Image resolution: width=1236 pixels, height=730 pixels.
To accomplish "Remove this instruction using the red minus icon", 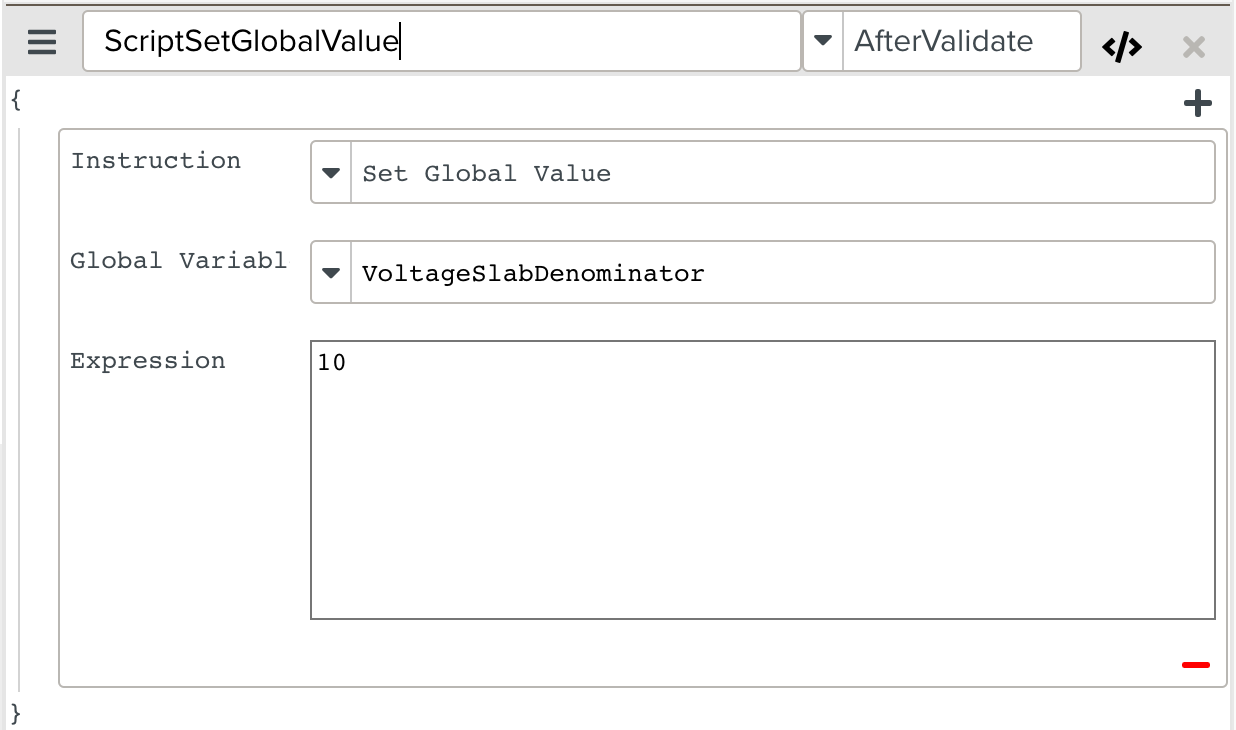I will pos(1195,664).
